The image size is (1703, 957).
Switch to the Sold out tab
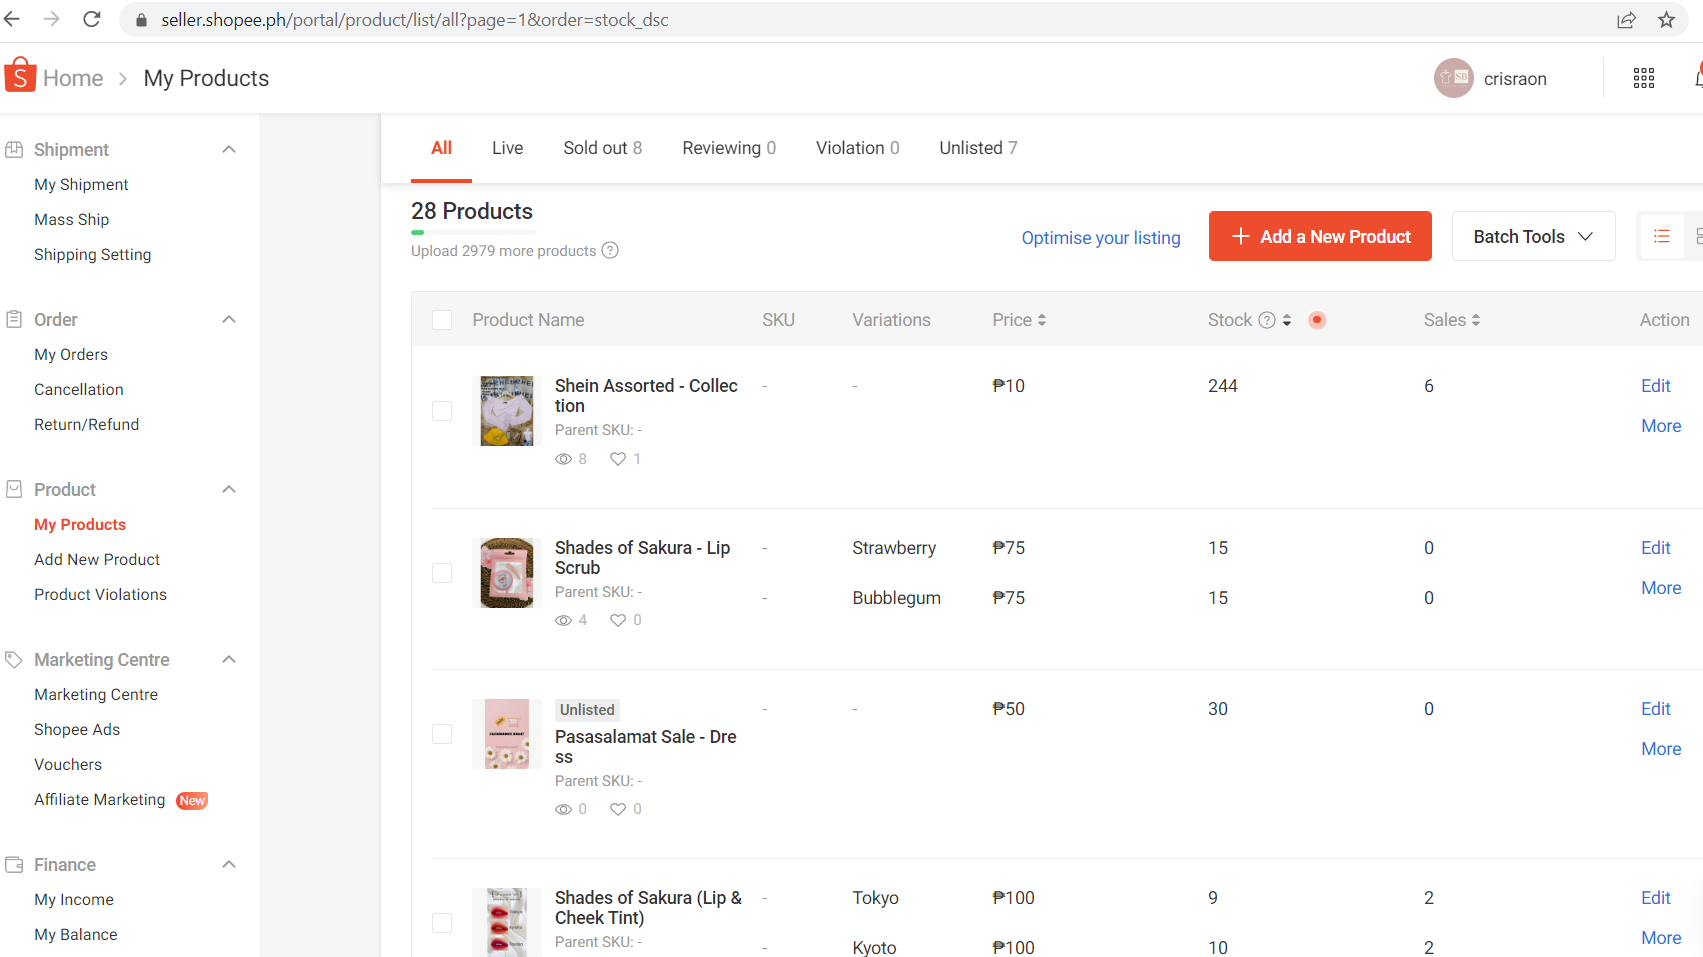(602, 148)
